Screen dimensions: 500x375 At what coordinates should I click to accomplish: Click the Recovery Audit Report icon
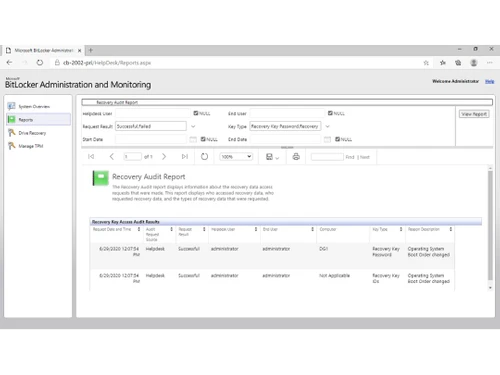(x=101, y=178)
